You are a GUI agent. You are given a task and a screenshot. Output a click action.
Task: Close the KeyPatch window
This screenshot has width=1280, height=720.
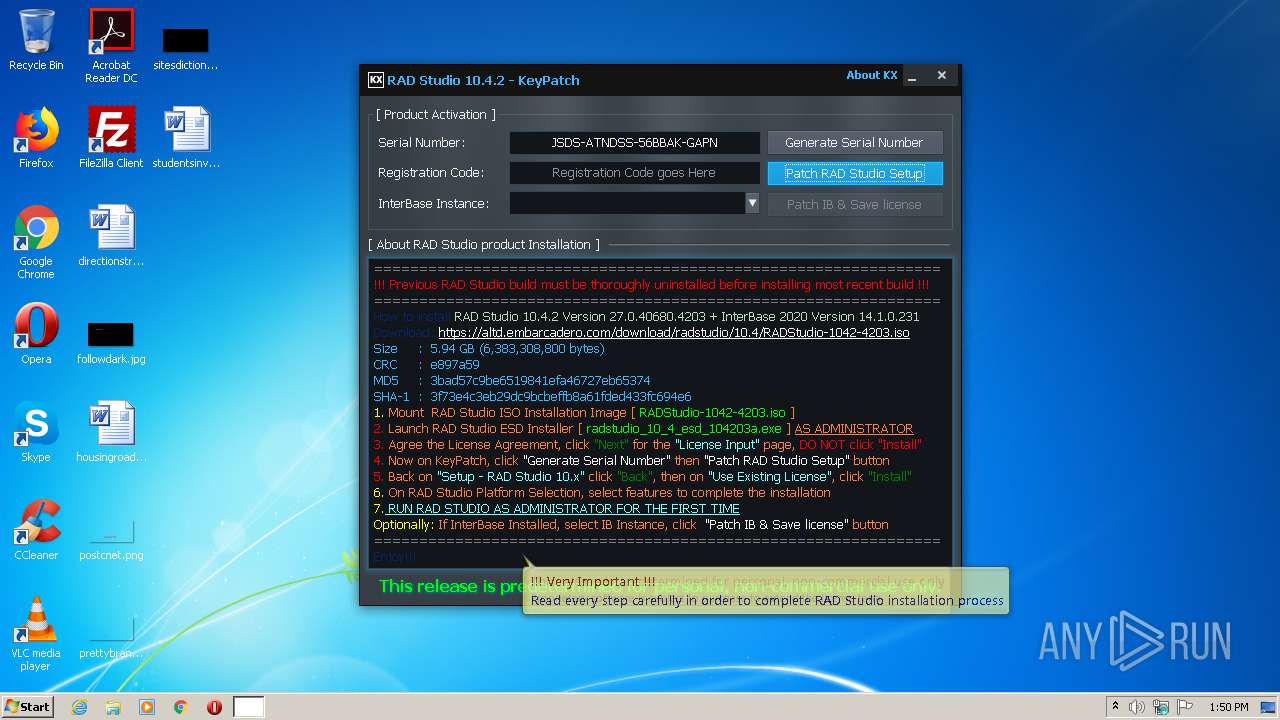point(941,75)
